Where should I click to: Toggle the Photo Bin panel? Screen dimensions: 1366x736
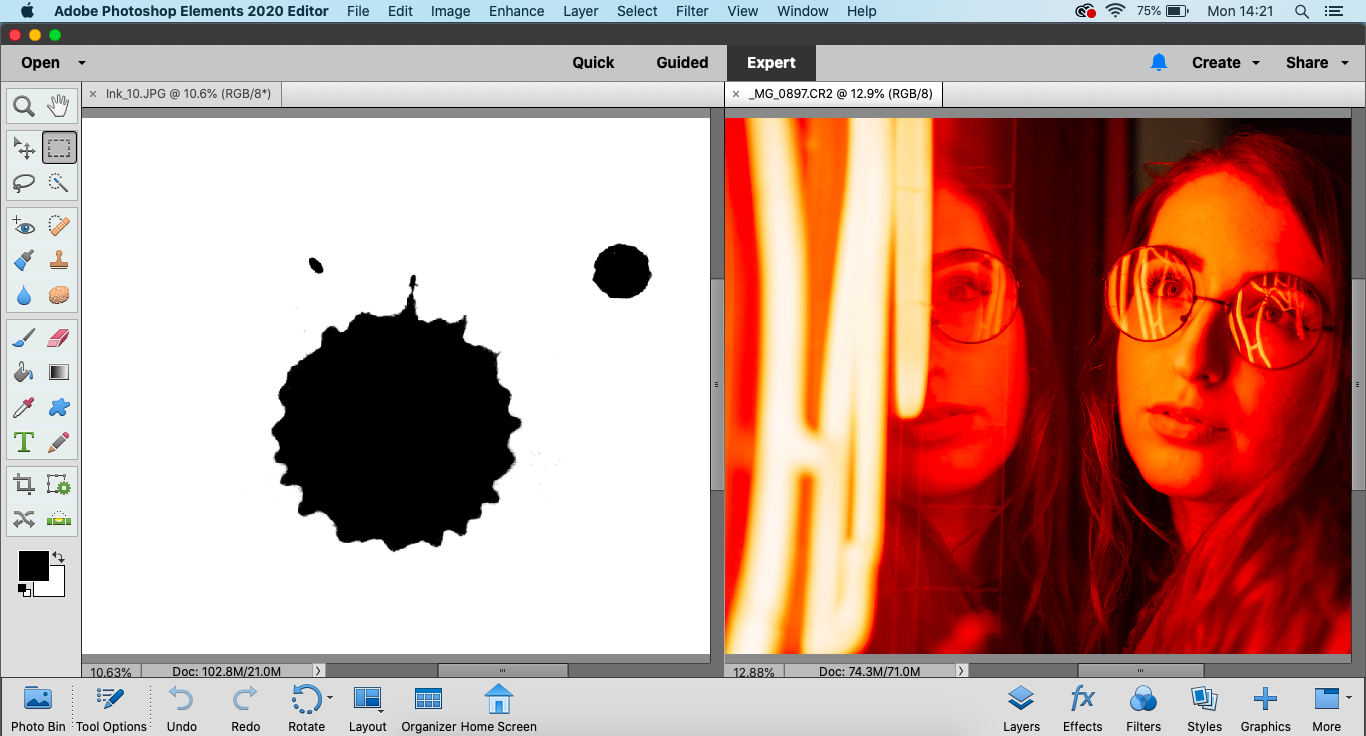pos(38,708)
